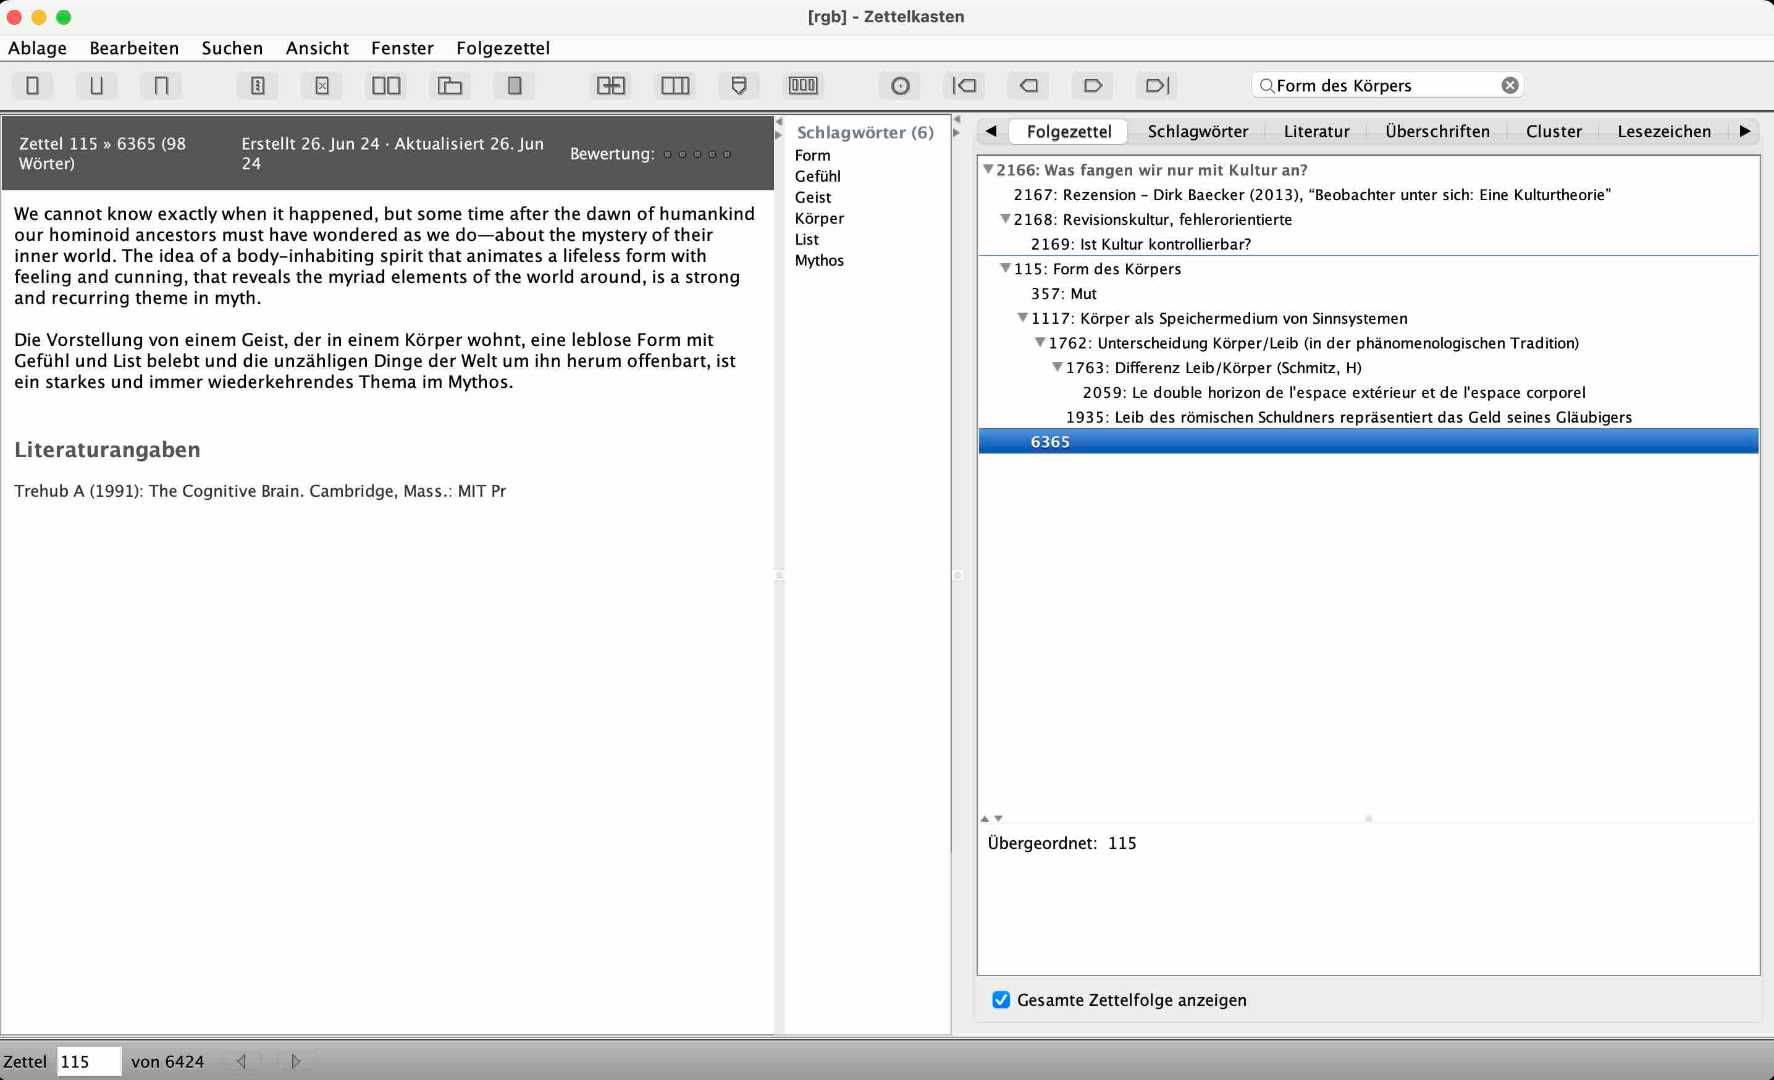
Task: Open the Ablage menu
Action: tap(37, 48)
